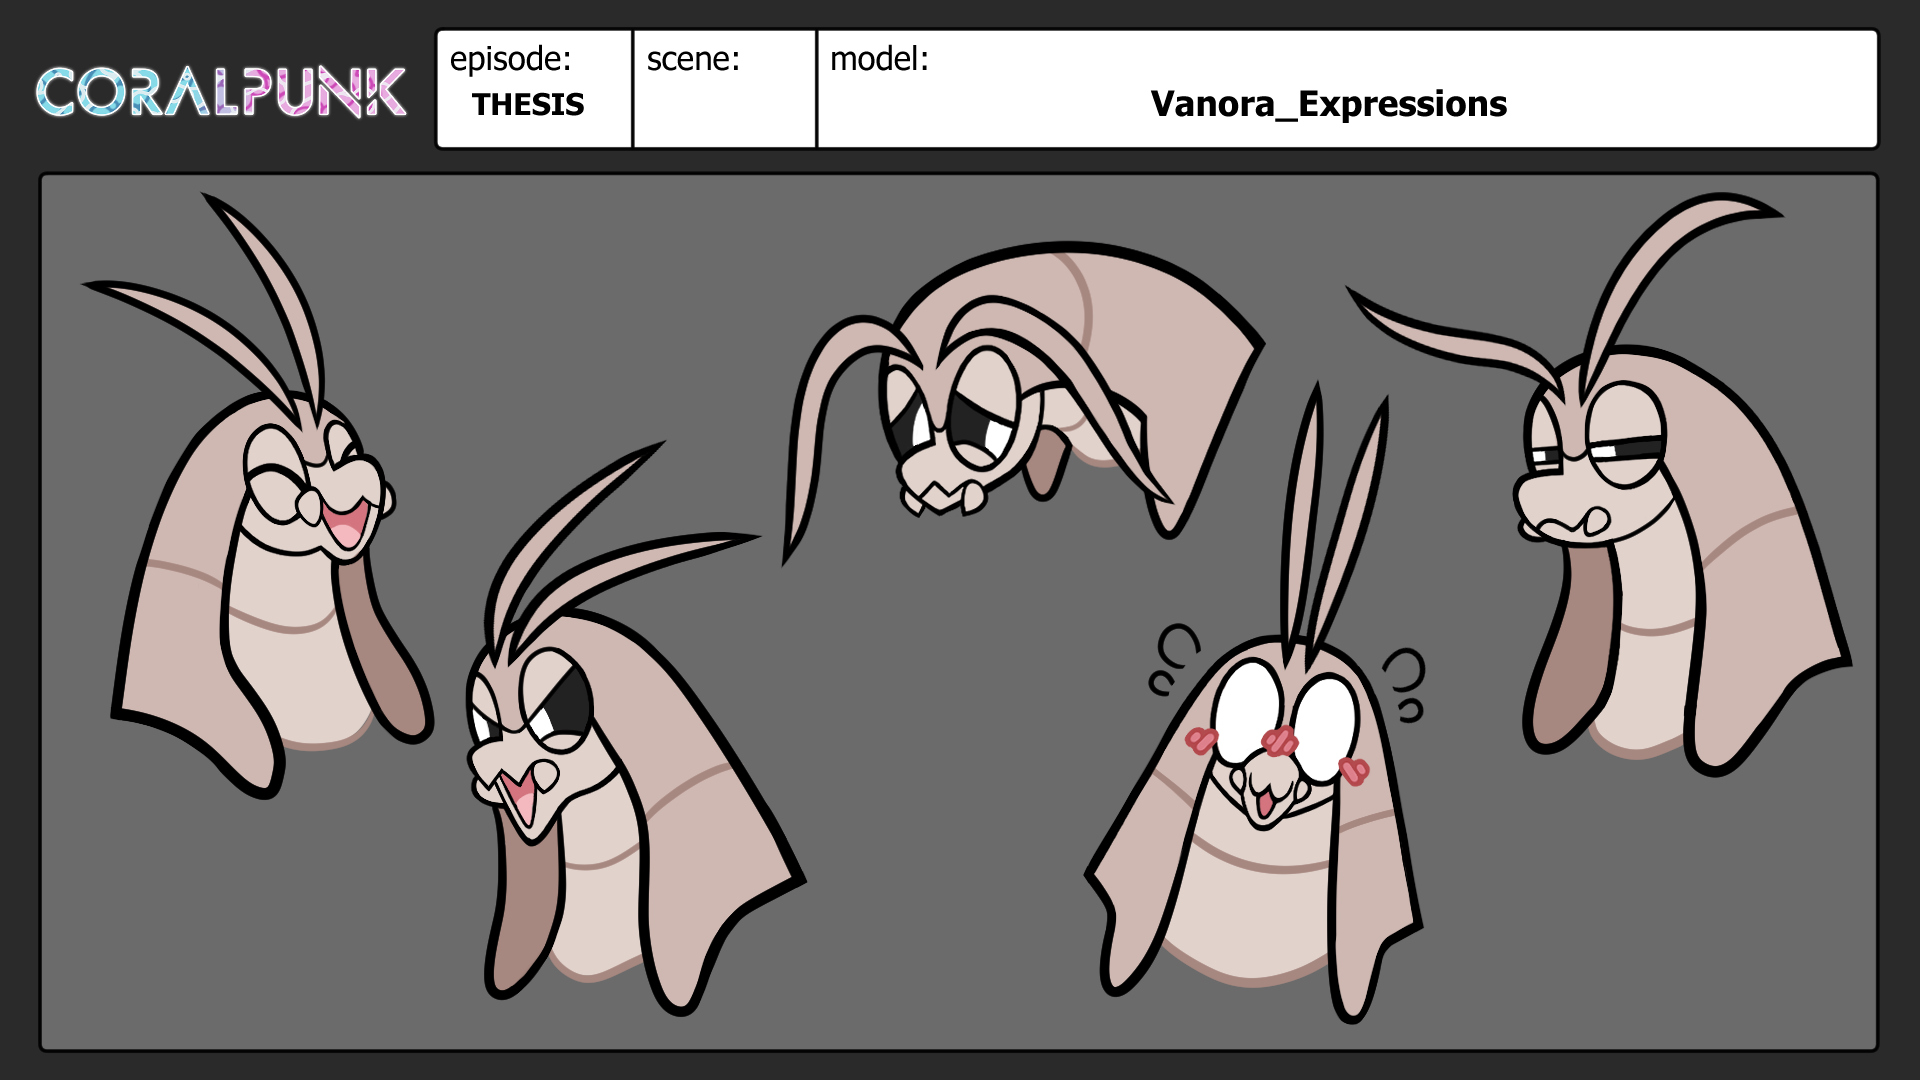Viewport: 1920px width, 1080px height.
Task: Click the THESIS episode text
Action: [x=527, y=104]
